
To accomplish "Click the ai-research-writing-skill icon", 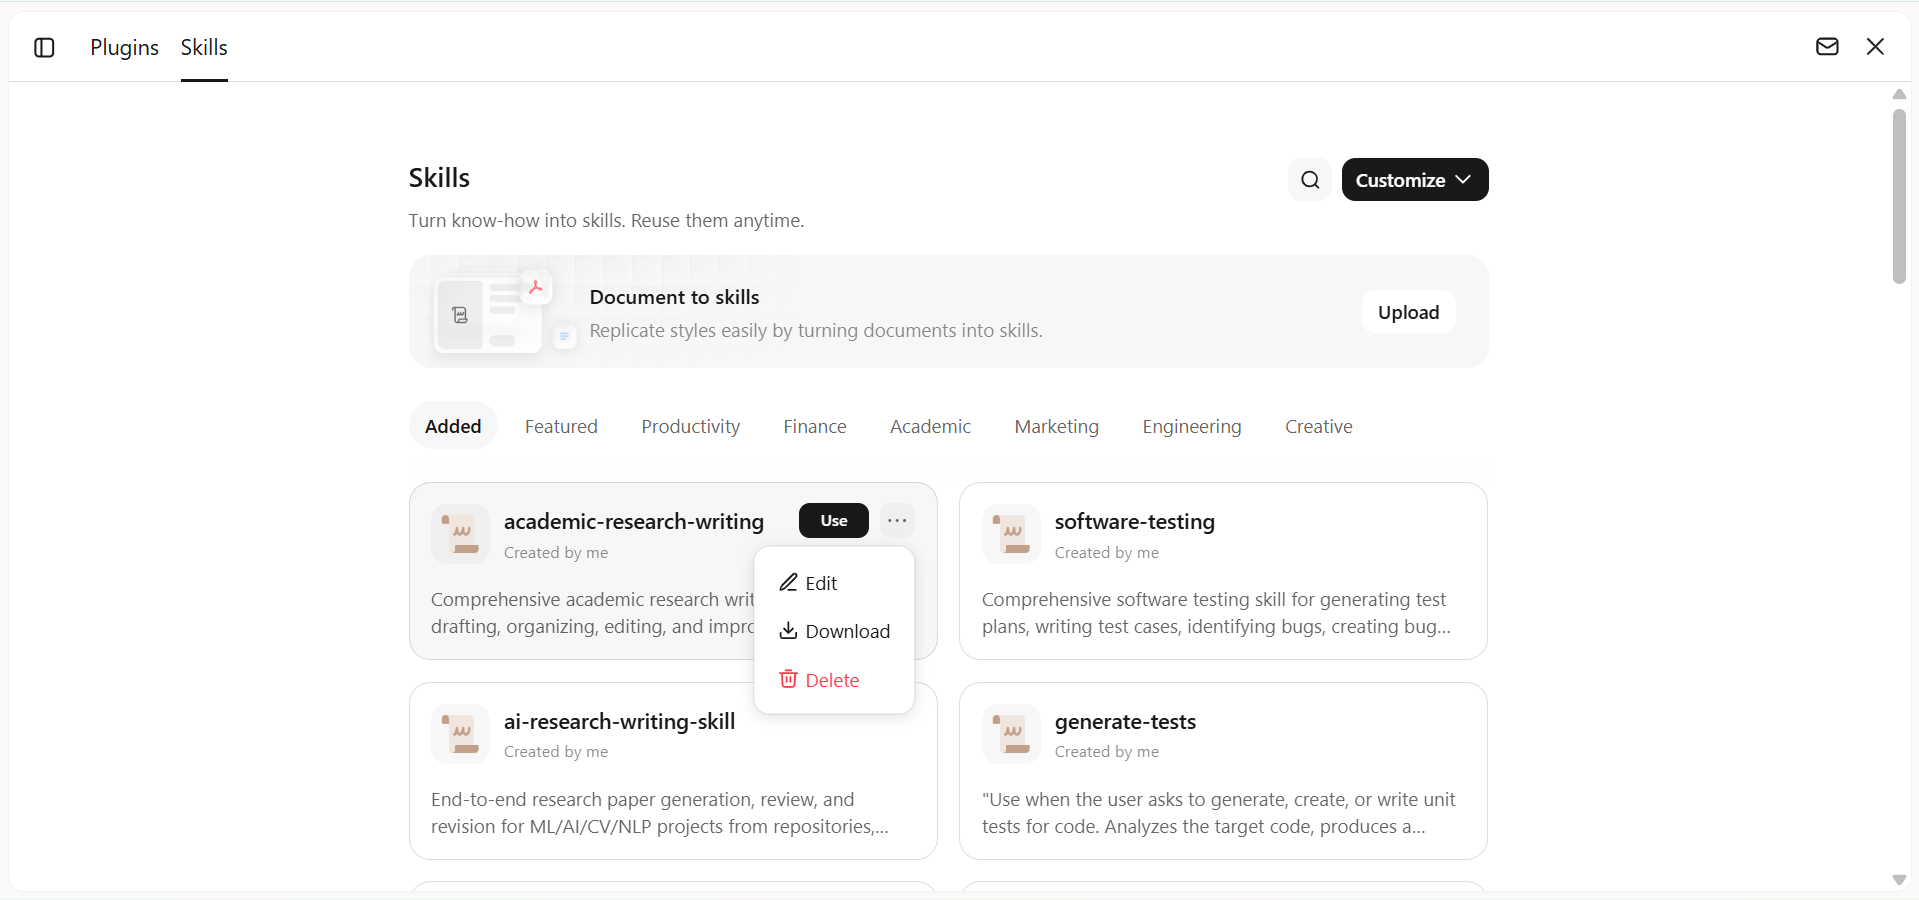I will tap(460, 734).
